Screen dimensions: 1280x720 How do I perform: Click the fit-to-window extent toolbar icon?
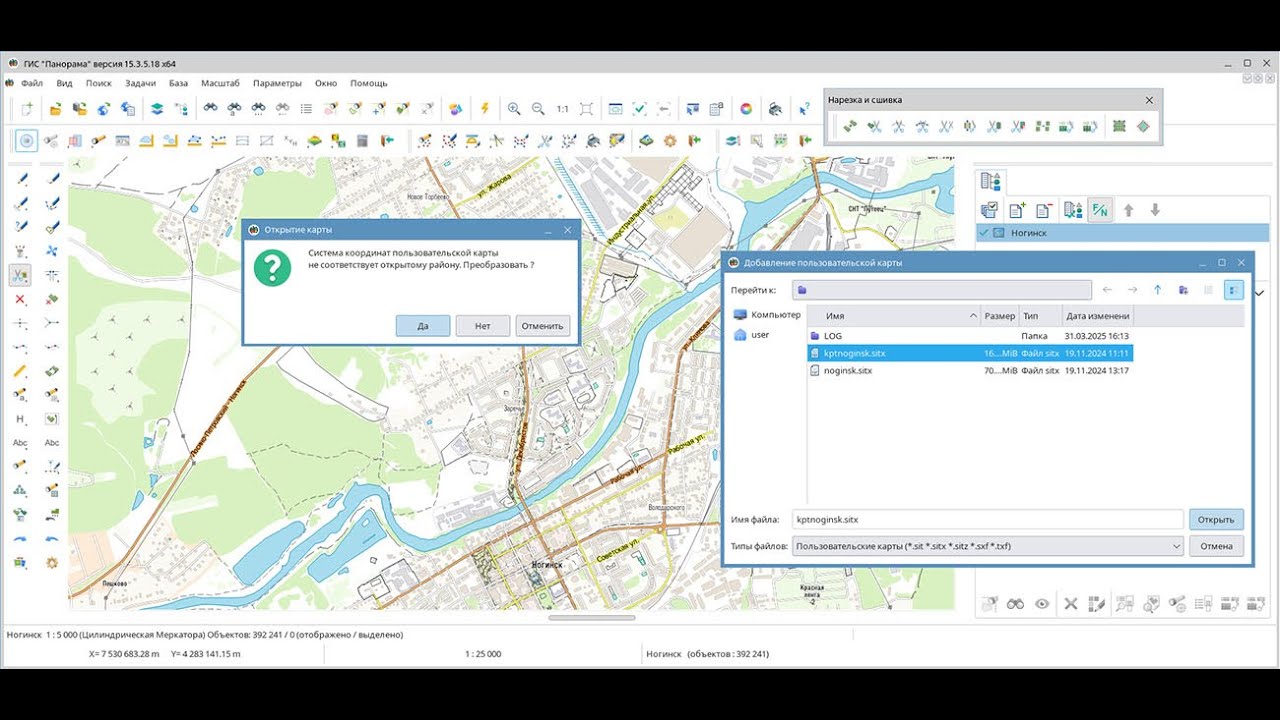[587, 109]
